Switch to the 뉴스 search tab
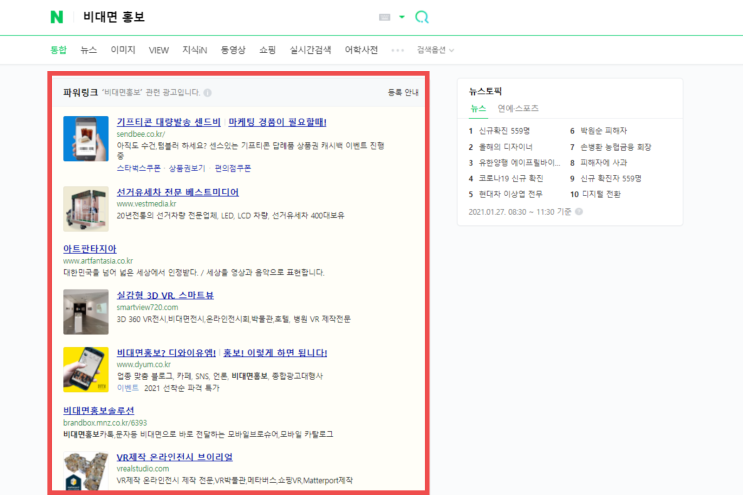Viewport: 743px width, 495px height. [x=89, y=50]
